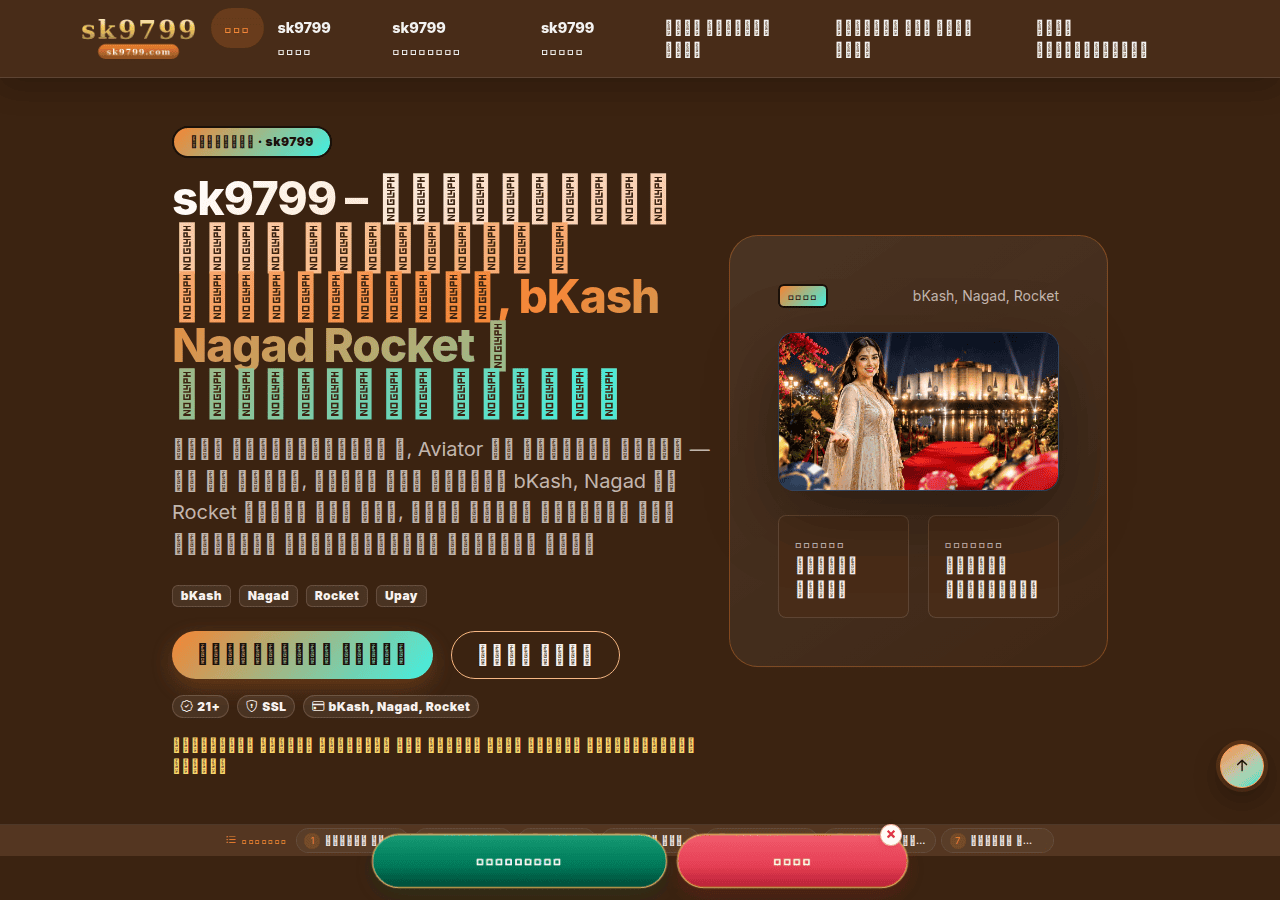1280x900 pixels.
Task: Click the casino woman promo image
Action: pyautogui.click(x=918, y=411)
